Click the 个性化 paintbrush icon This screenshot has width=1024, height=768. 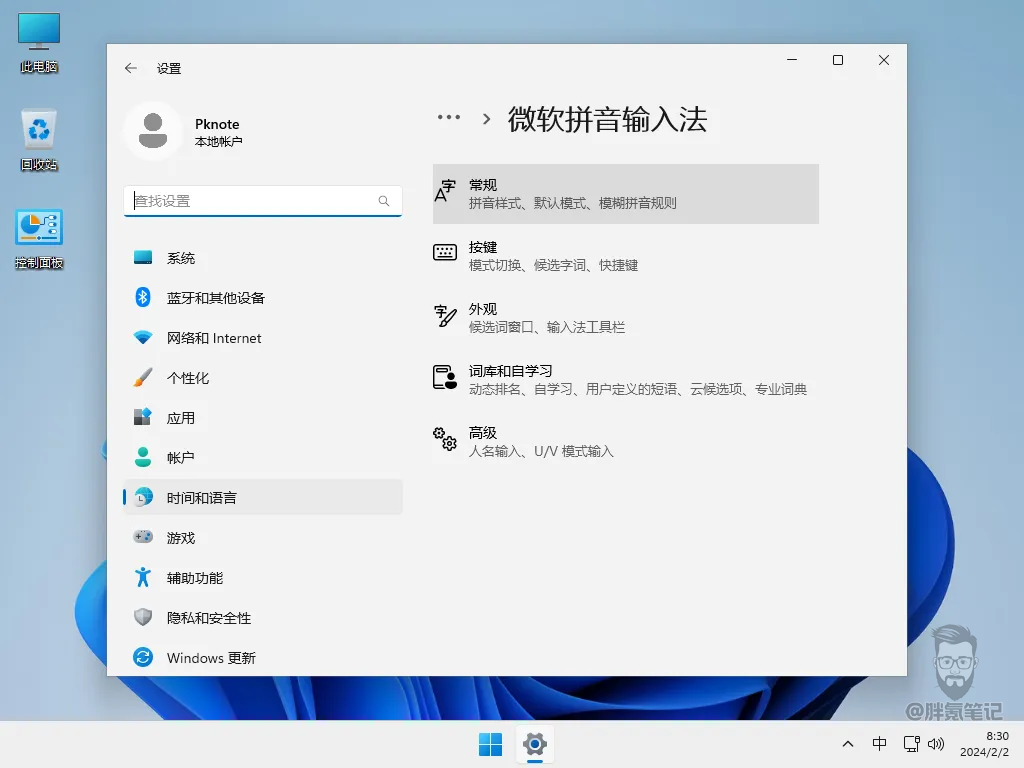tap(143, 377)
